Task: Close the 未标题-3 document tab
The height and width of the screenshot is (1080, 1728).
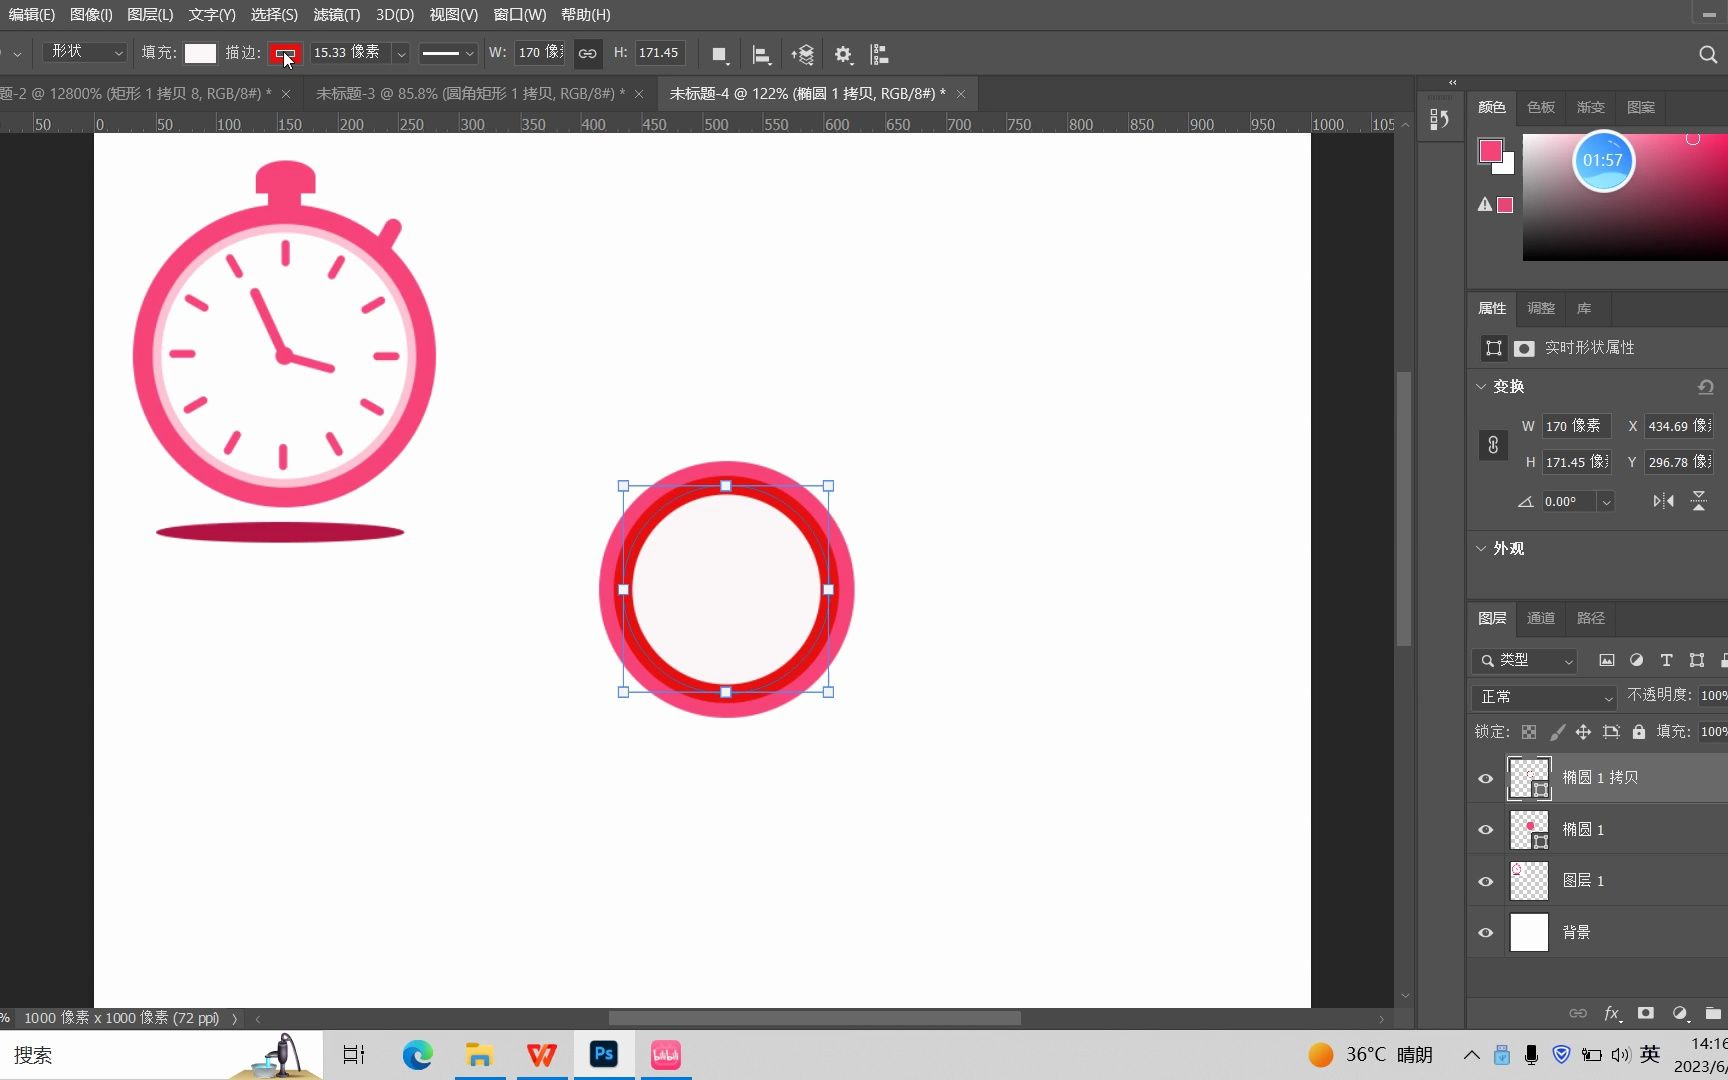Action: coord(639,94)
